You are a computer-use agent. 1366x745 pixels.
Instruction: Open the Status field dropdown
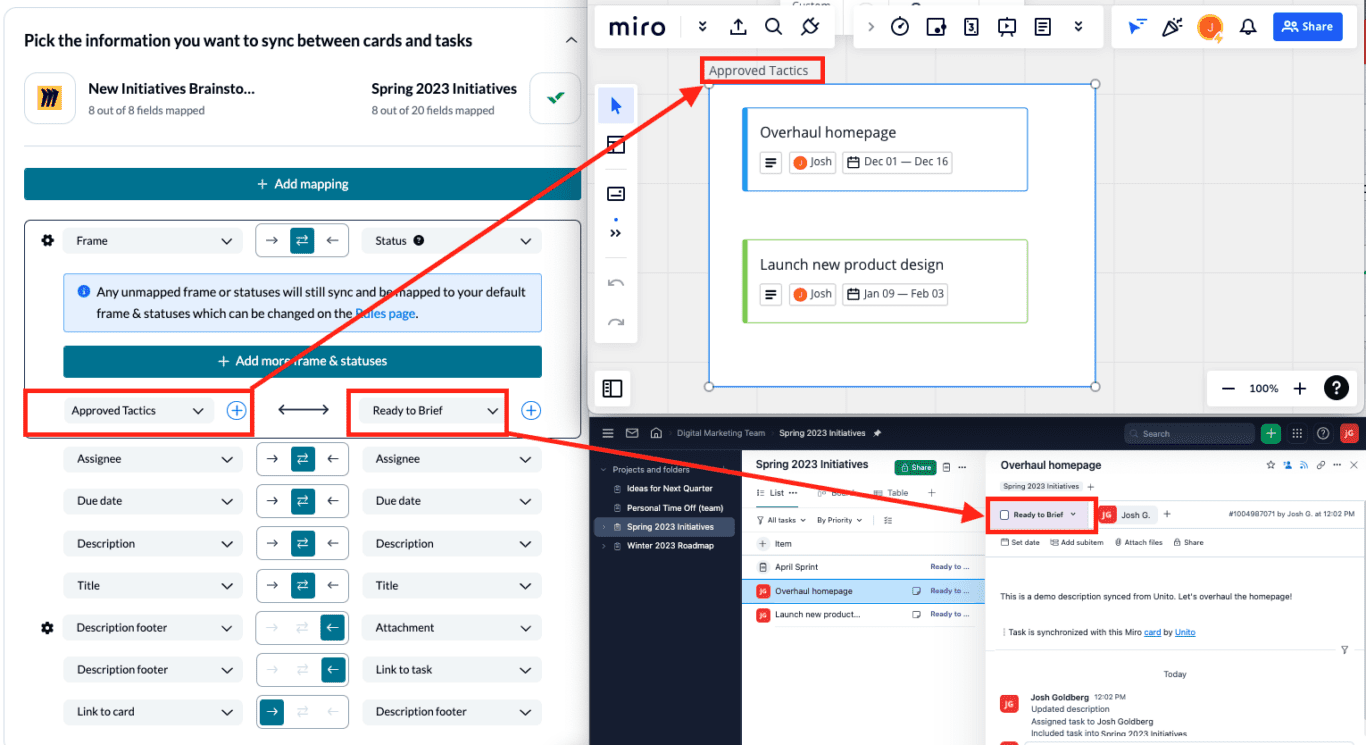pos(452,240)
